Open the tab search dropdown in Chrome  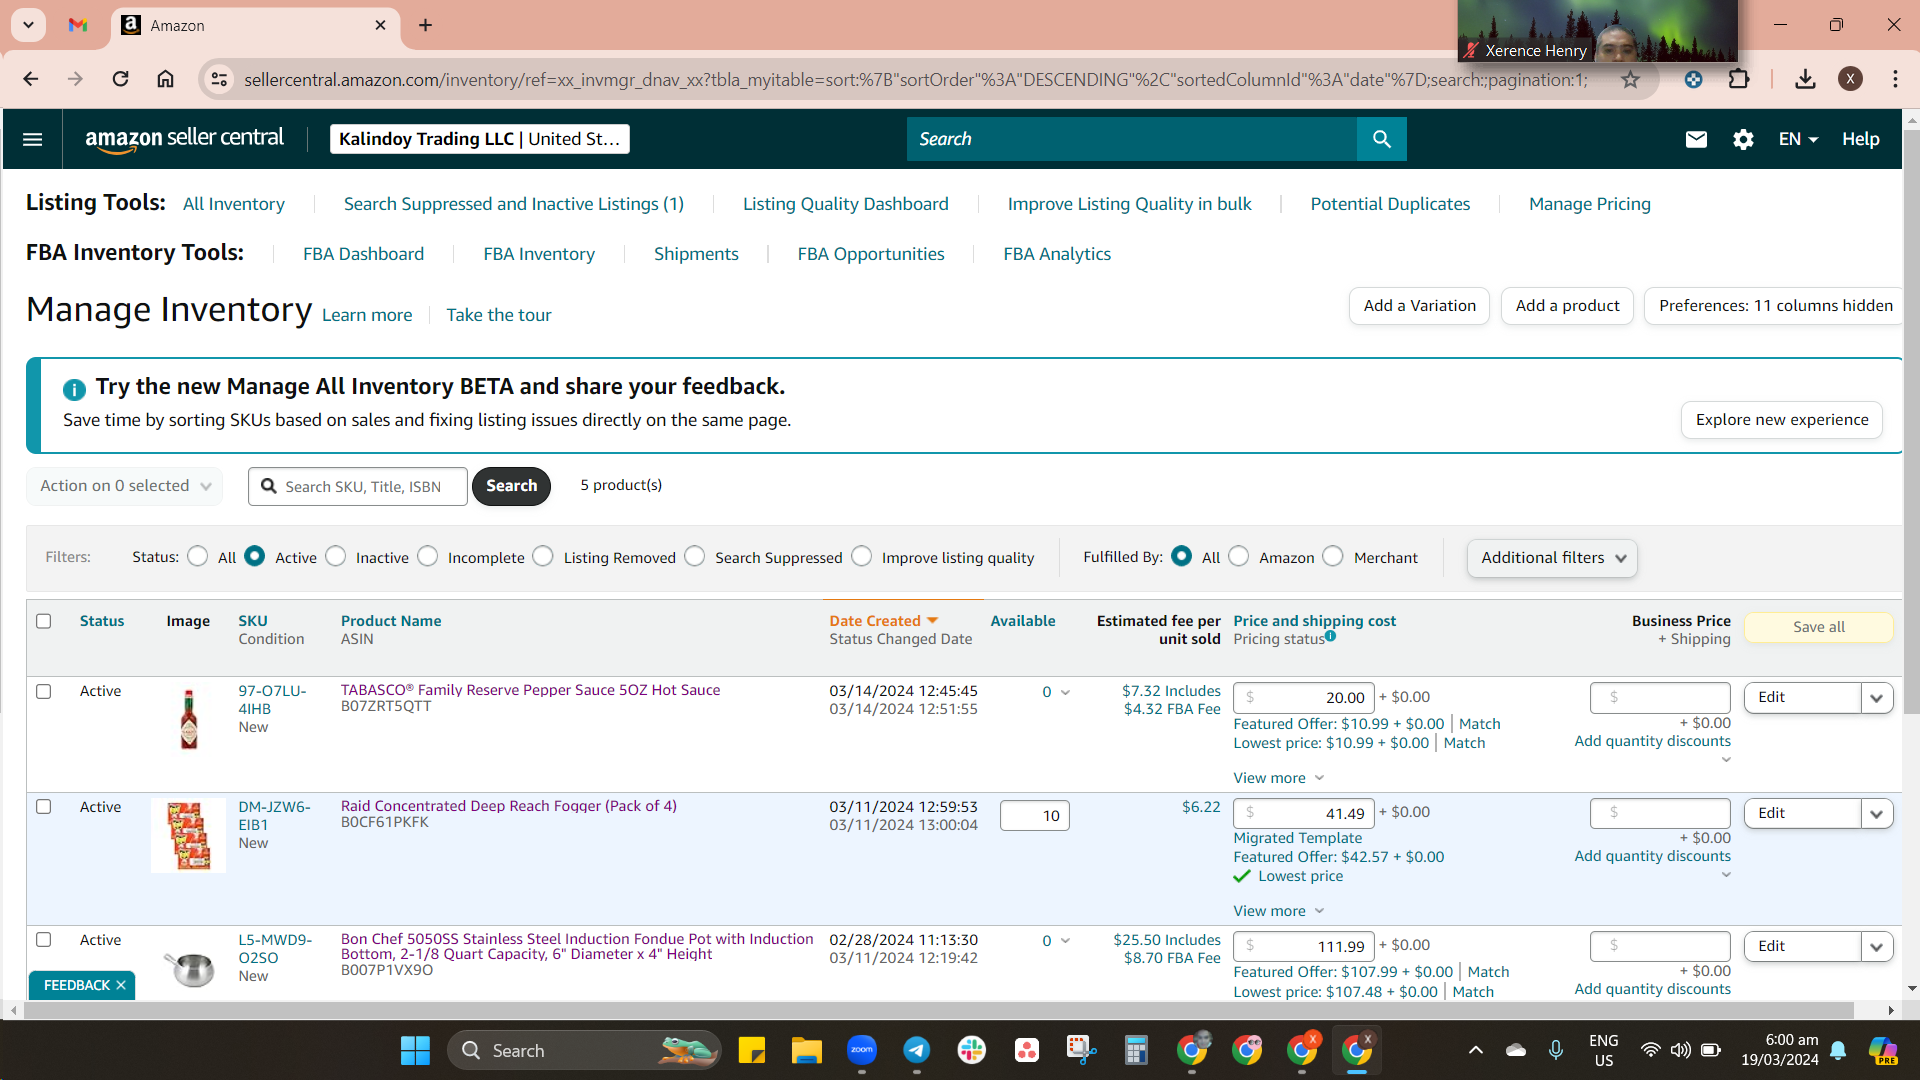point(28,25)
